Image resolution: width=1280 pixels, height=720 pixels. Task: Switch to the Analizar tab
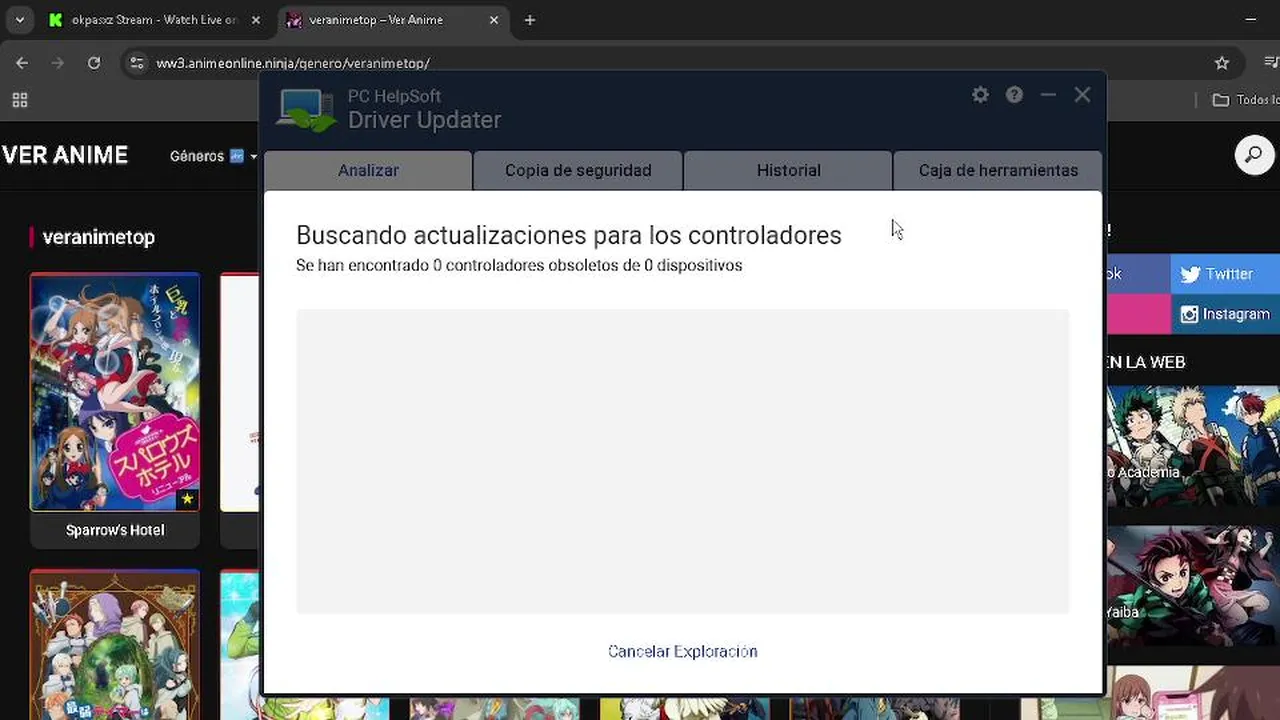tap(368, 170)
